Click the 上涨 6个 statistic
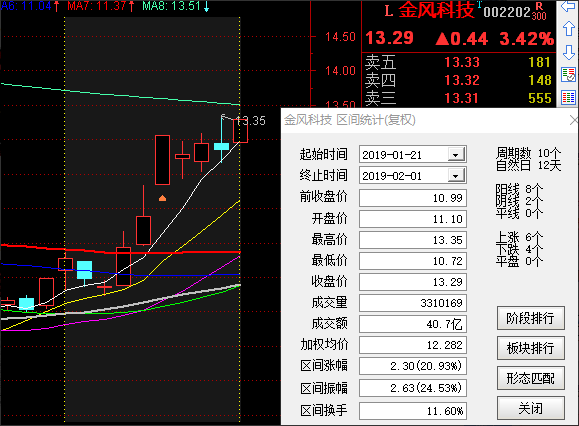 click(520, 237)
